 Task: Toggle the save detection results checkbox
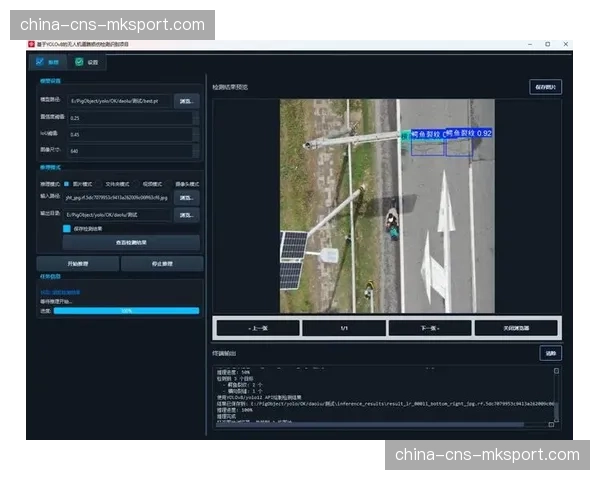pos(67,228)
